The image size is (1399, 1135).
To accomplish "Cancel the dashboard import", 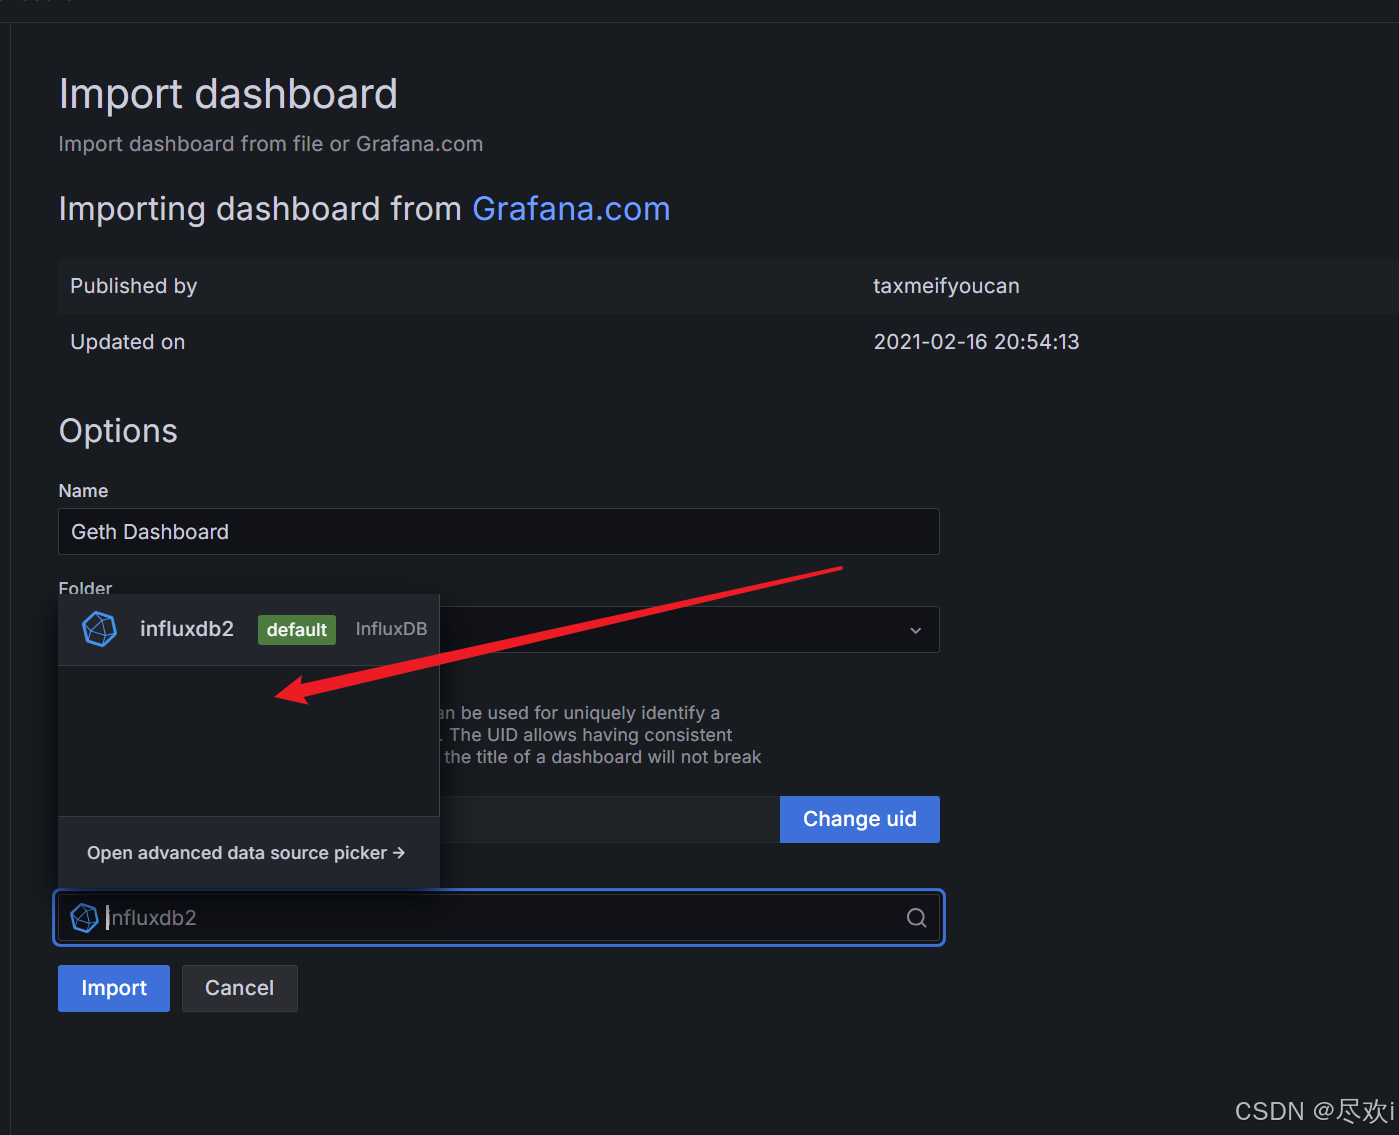I will click(x=240, y=988).
